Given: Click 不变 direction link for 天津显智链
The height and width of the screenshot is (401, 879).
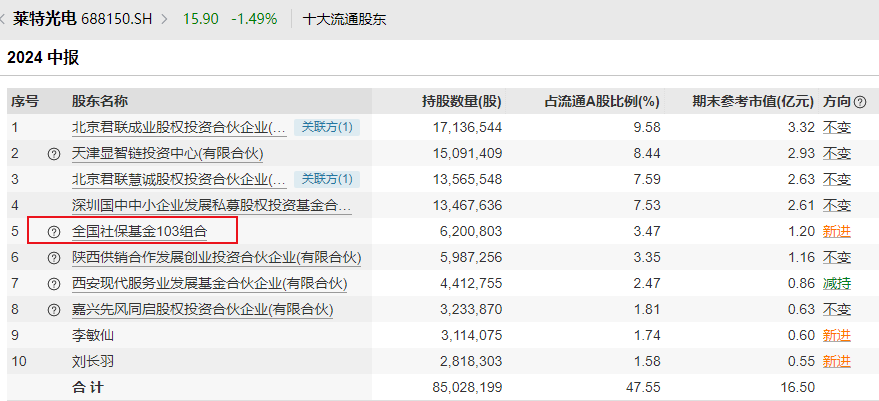Looking at the screenshot, I should point(836,154).
